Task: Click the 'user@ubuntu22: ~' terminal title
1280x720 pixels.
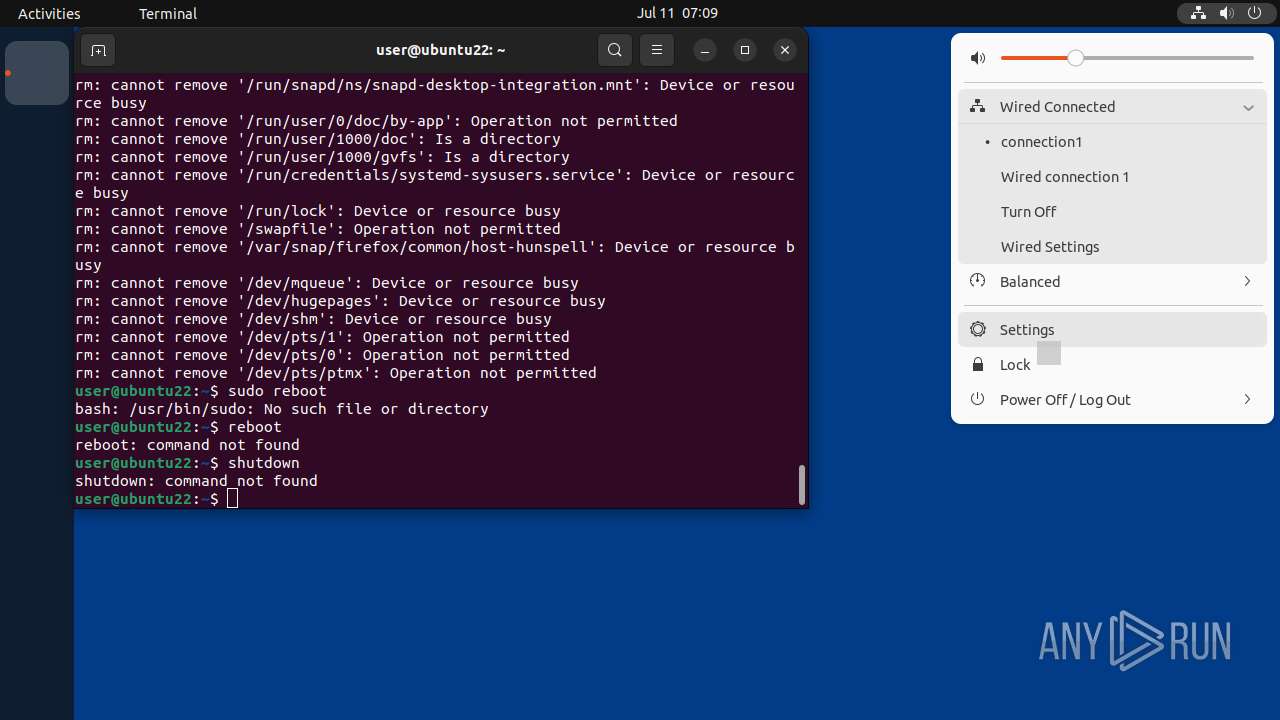Action: click(441, 50)
